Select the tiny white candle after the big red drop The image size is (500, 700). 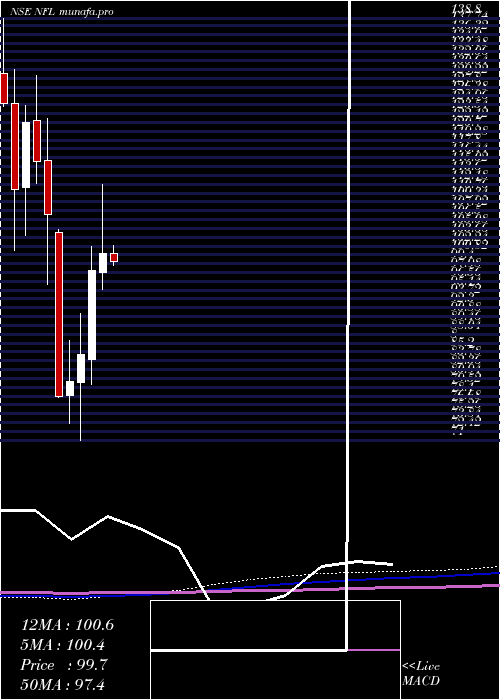70,388
